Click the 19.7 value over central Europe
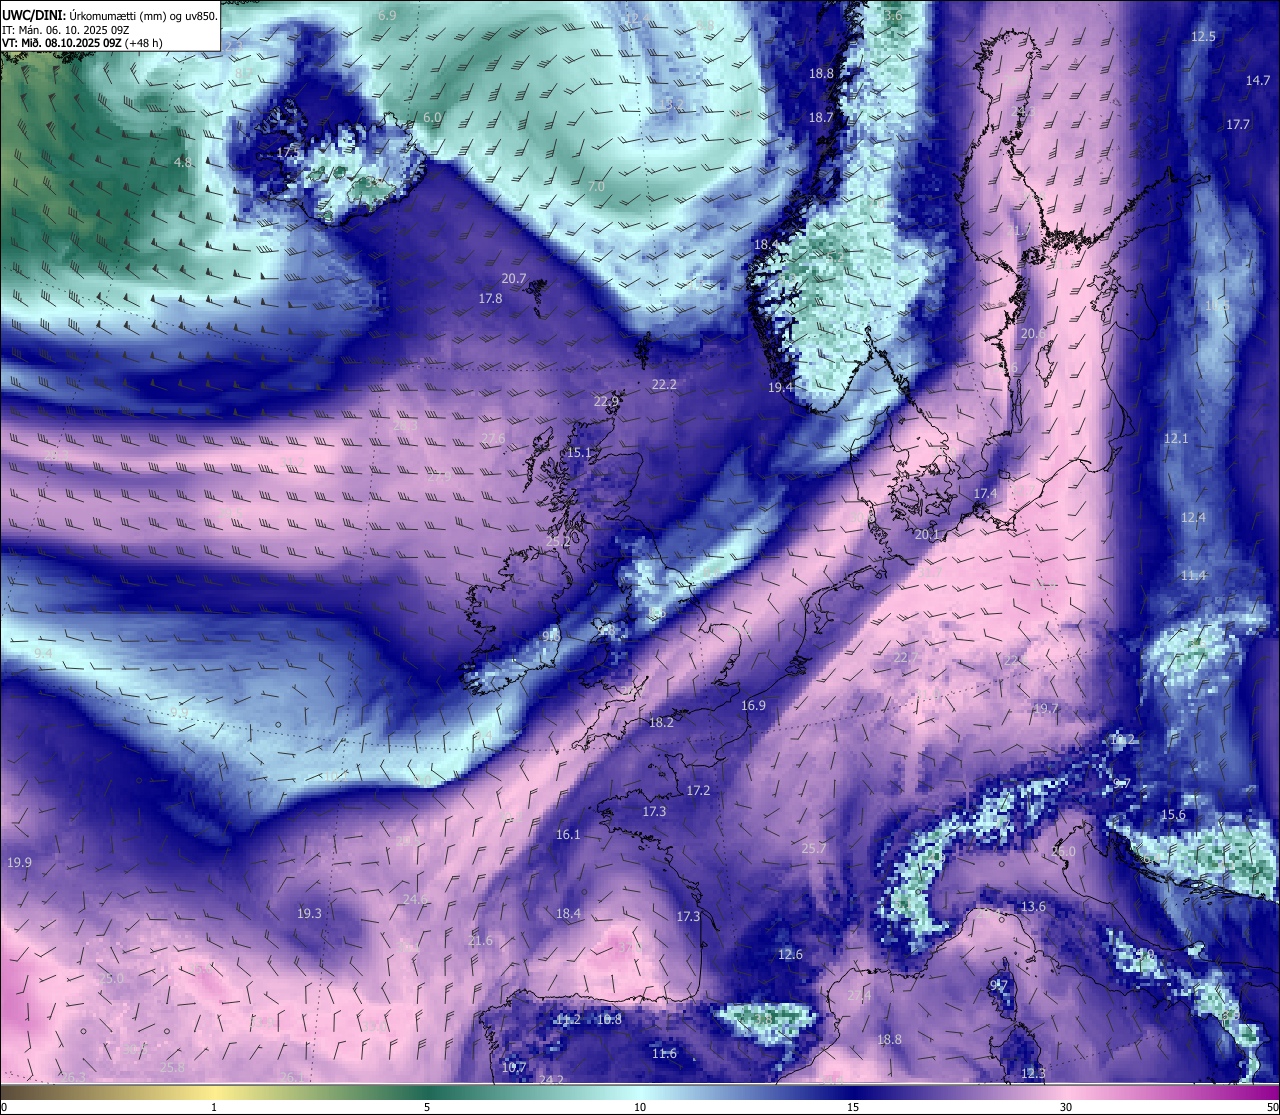 (1046, 708)
